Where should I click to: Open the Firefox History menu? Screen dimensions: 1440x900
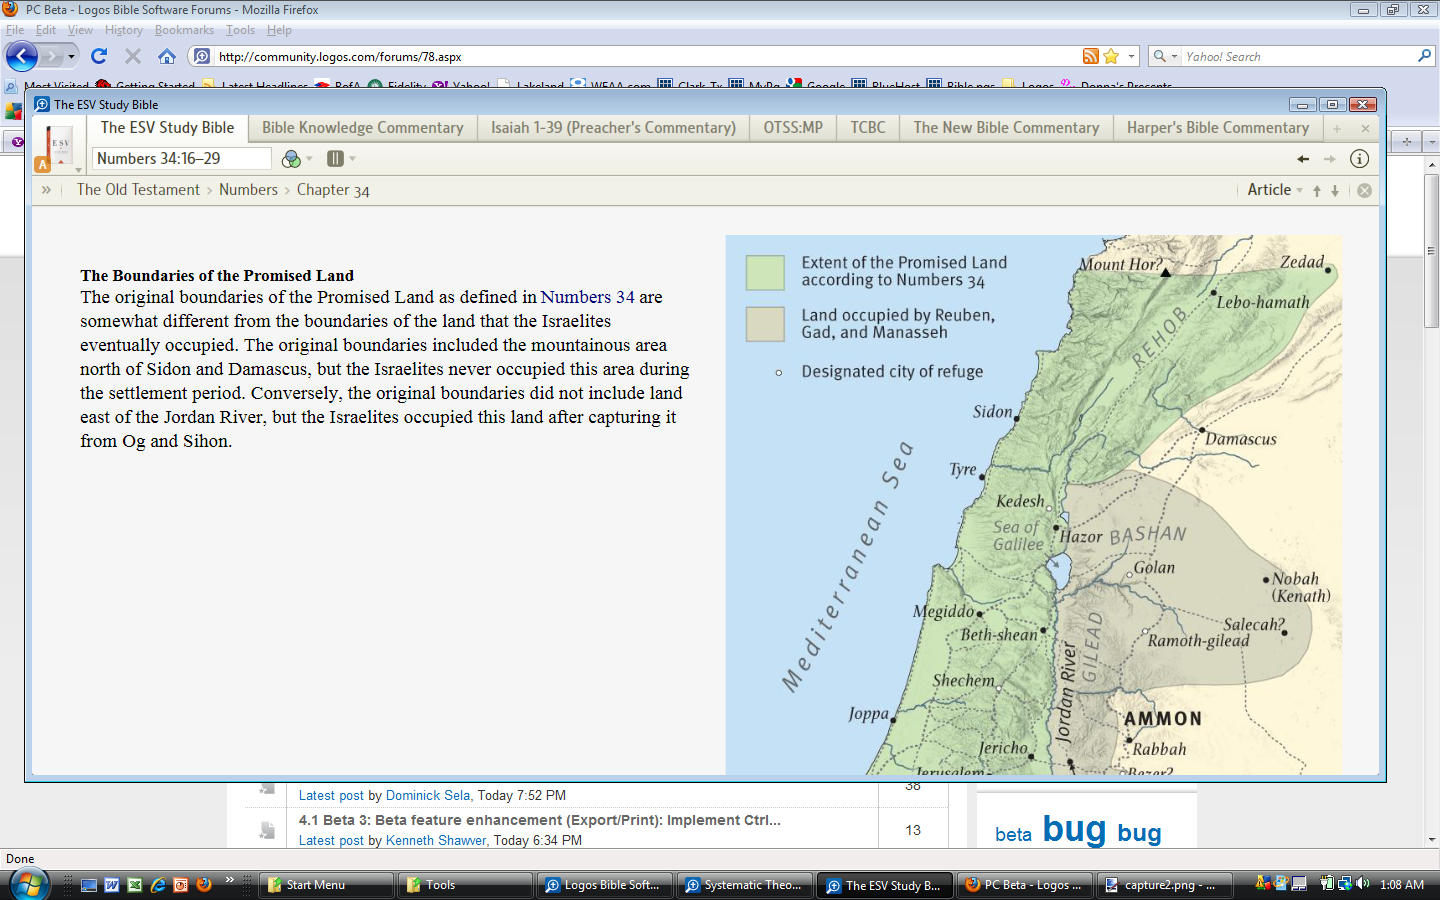click(123, 30)
